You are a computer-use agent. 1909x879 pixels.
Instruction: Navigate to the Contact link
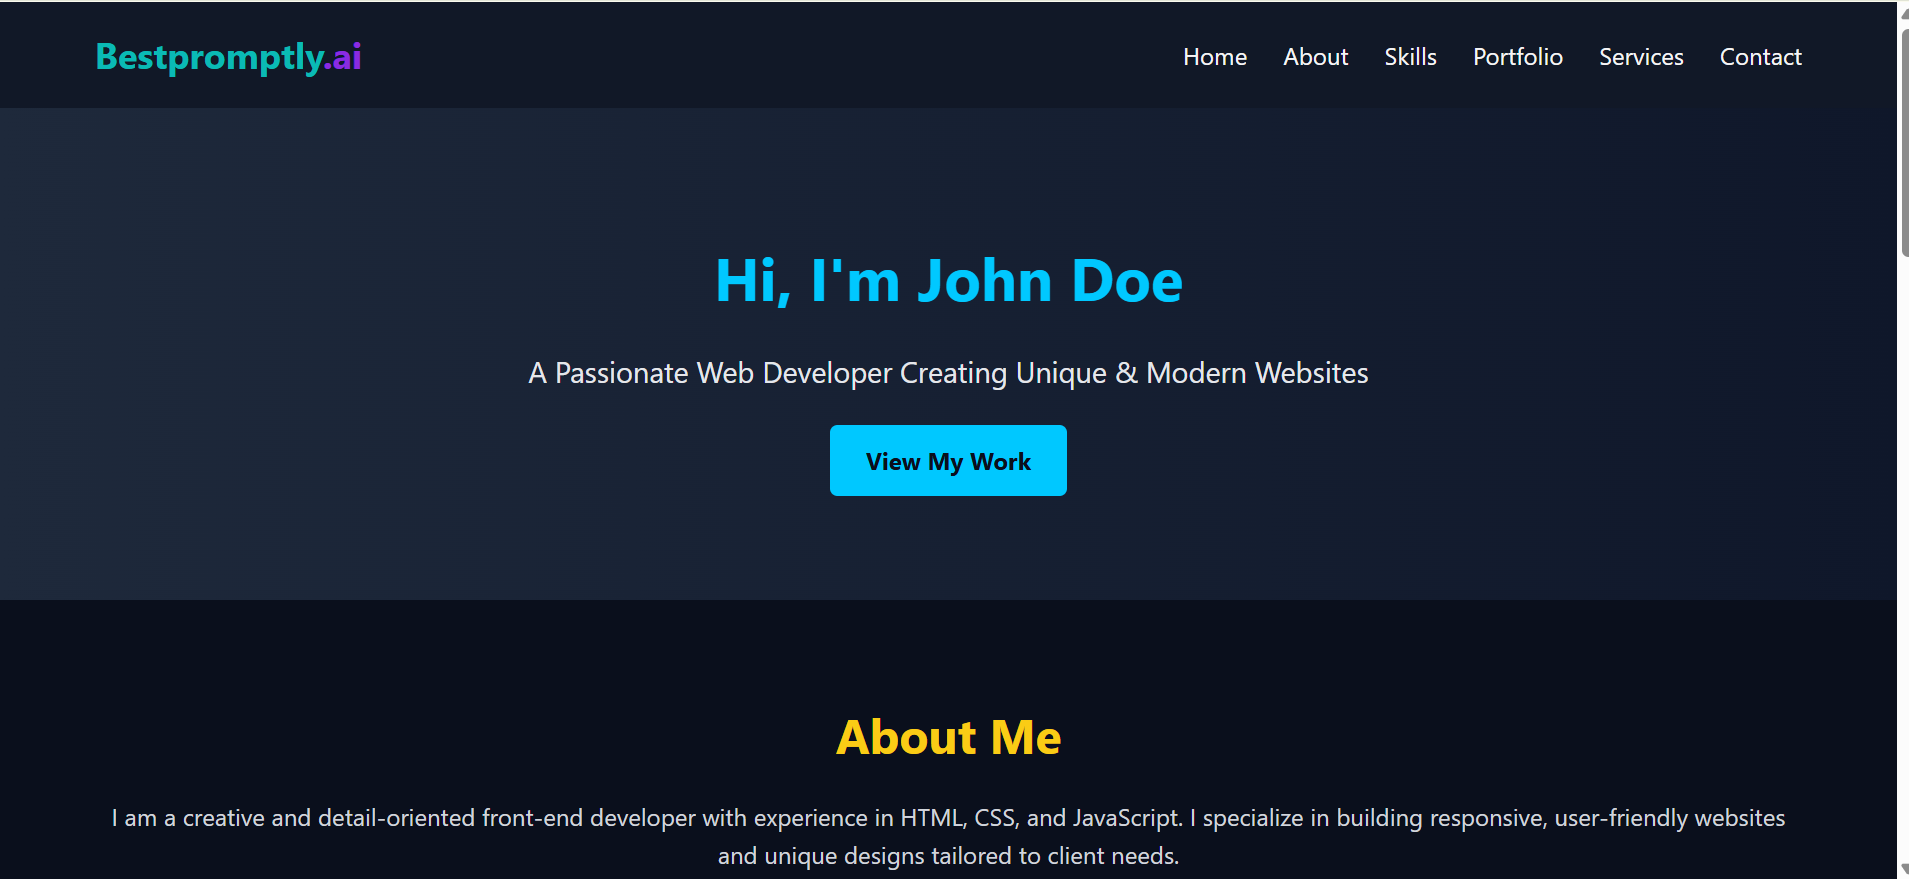pos(1760,57)
